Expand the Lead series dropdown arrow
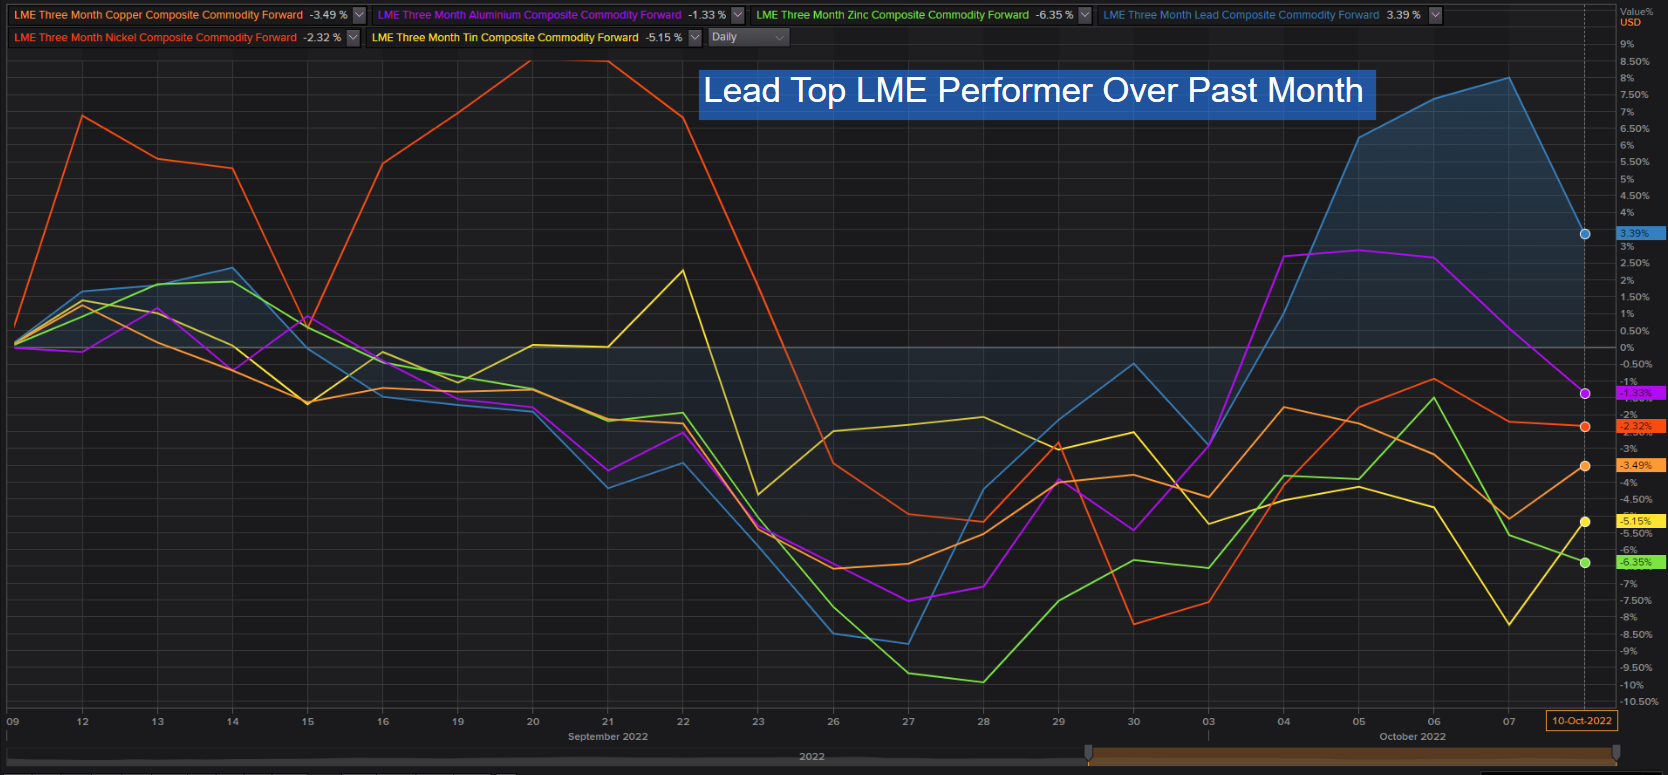1668x775 pixels. (1436, 15)
